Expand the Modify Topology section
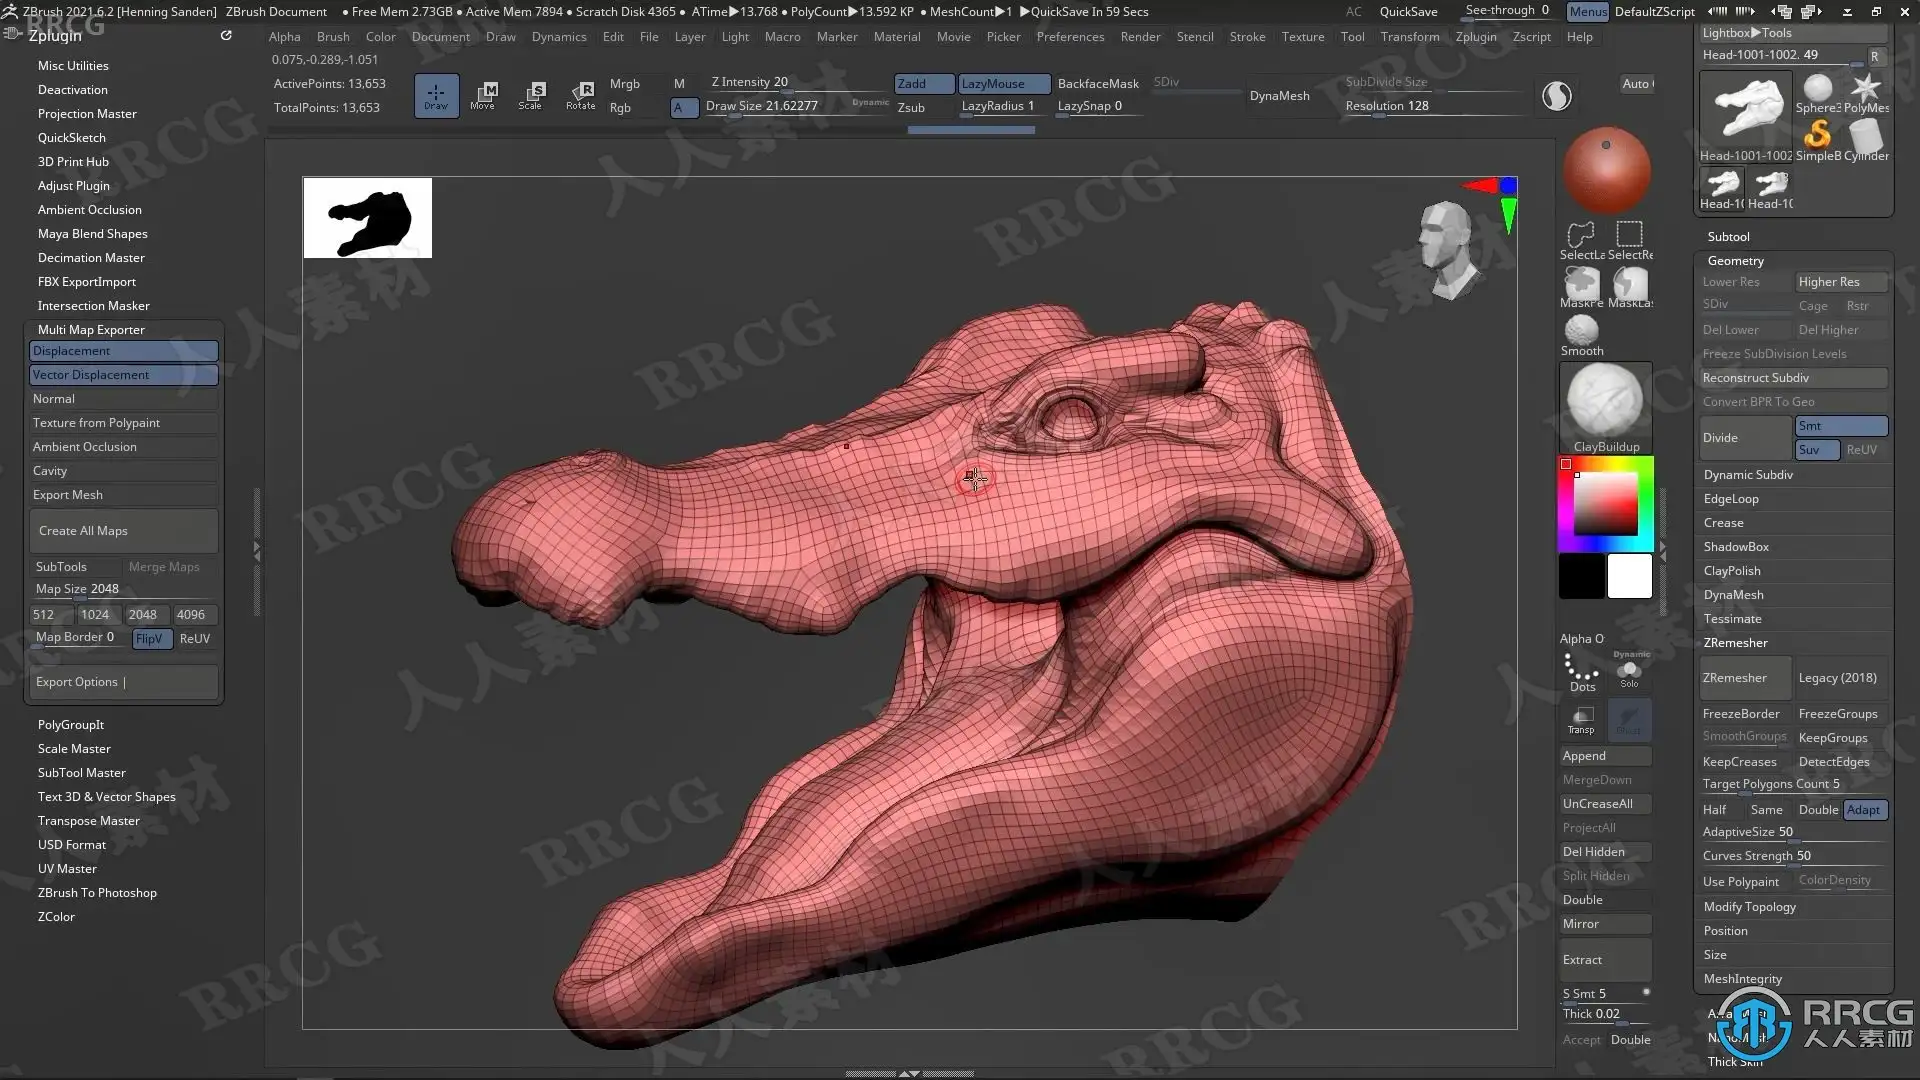 (x=1749, y=907)
